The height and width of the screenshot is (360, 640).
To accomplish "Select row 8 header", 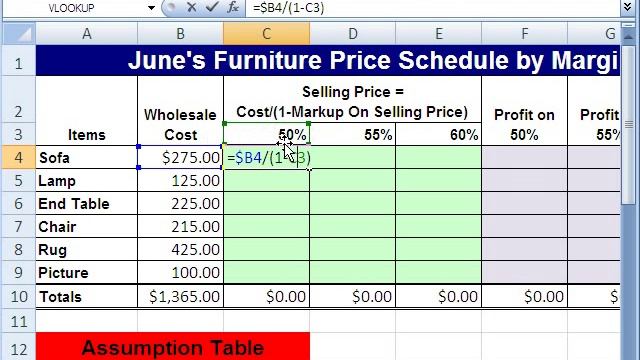I will (x=19, y=249).
